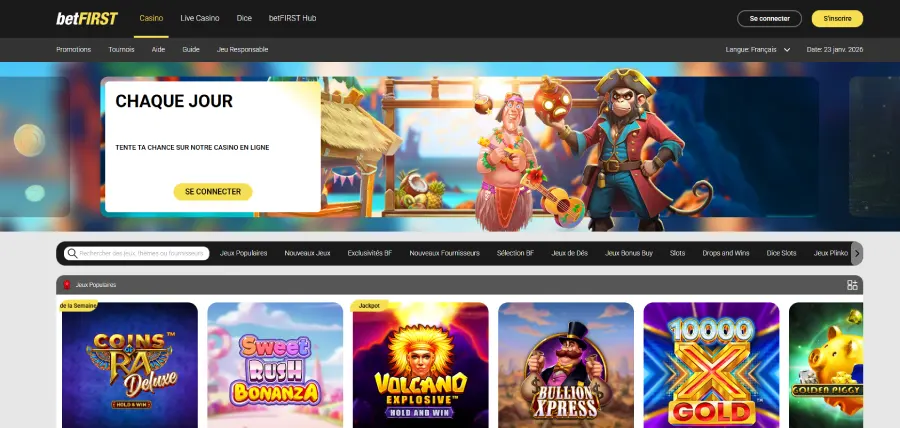Open the betFIRST Hub tab
The width and height of the screenshot is (900, 428).
click(x=292, y=18)
